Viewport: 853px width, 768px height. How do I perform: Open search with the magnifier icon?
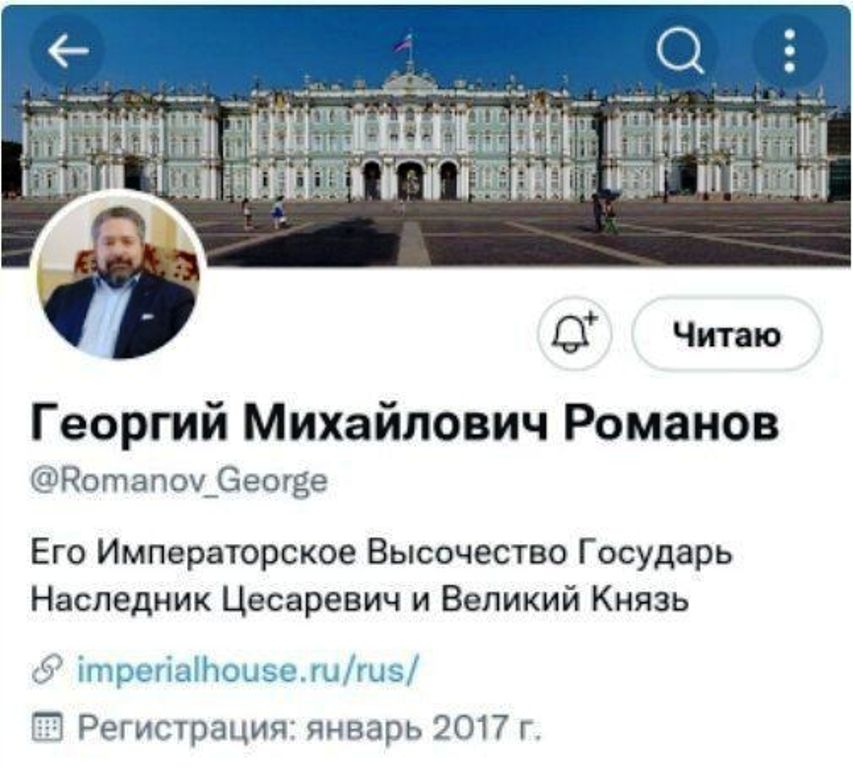point(680,51)
